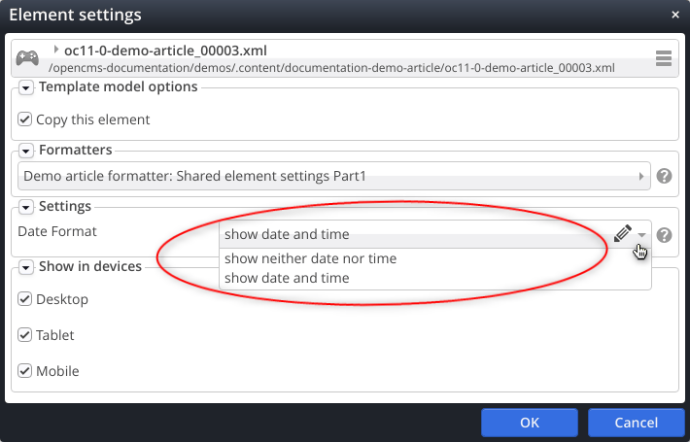Click the Date Format dropdown arrow
Image resolution: width=690 pixels, height=442 pixels.
click(642, 235)
